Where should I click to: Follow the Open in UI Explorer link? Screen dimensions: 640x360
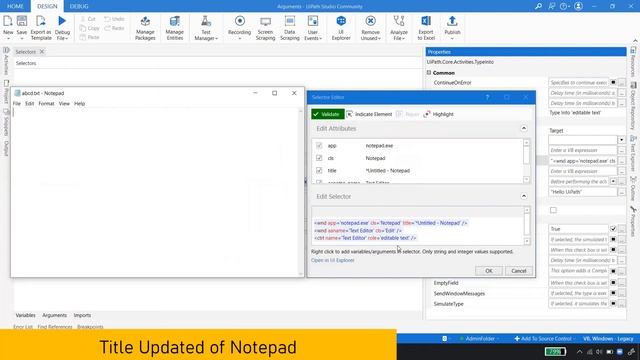point(333,260)
